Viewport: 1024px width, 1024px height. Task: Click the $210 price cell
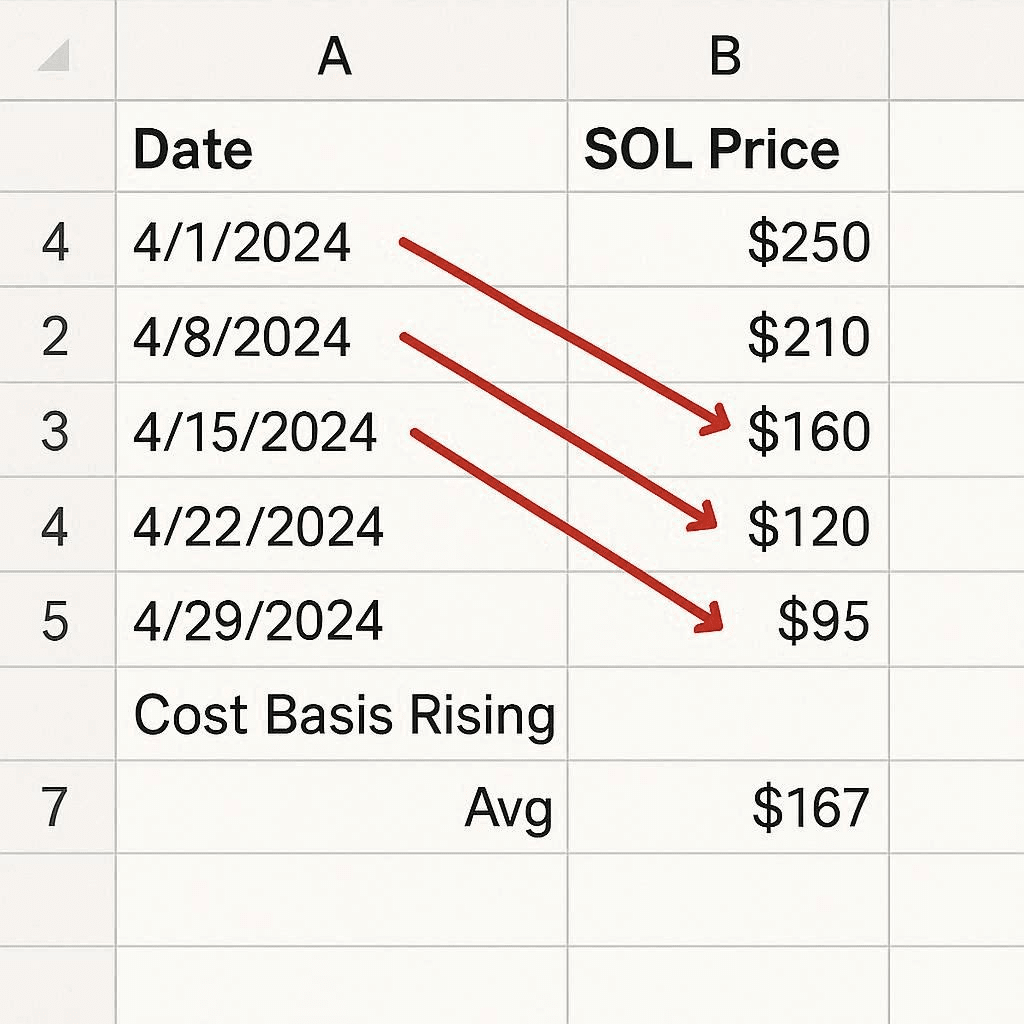(x=808, y=337)
